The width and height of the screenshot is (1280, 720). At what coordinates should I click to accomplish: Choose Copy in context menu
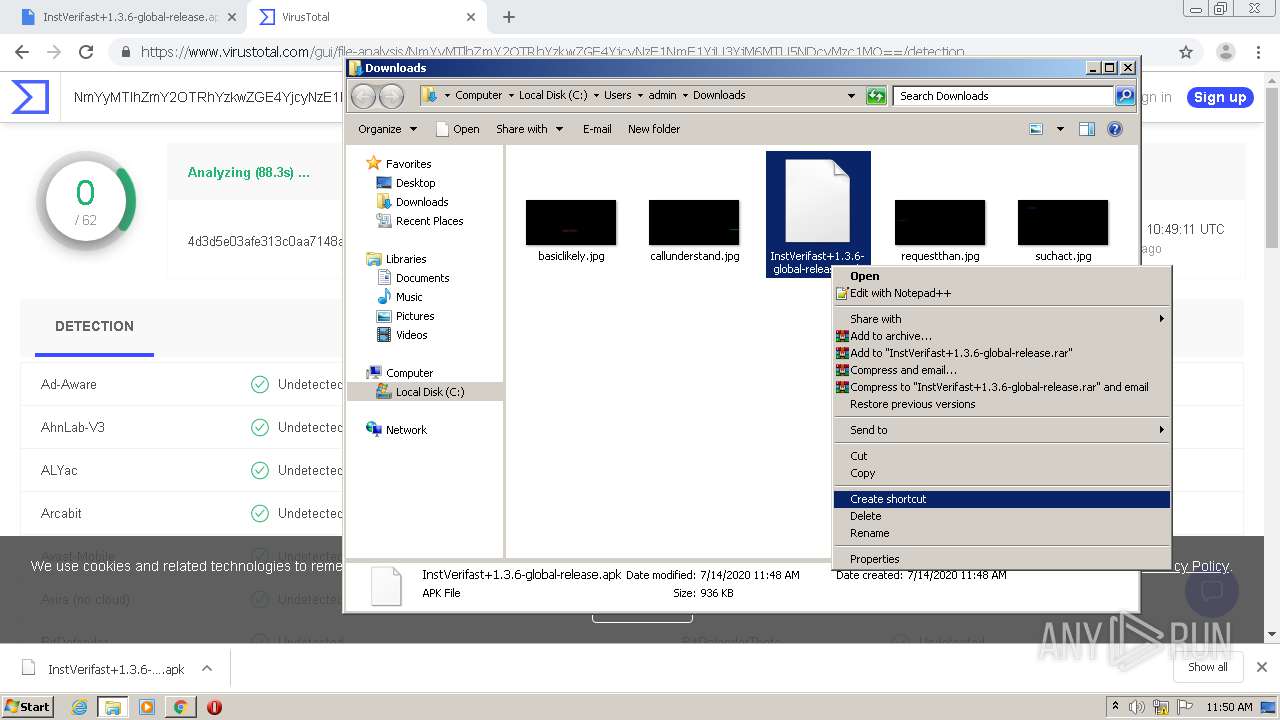[x=1001, y=473]
